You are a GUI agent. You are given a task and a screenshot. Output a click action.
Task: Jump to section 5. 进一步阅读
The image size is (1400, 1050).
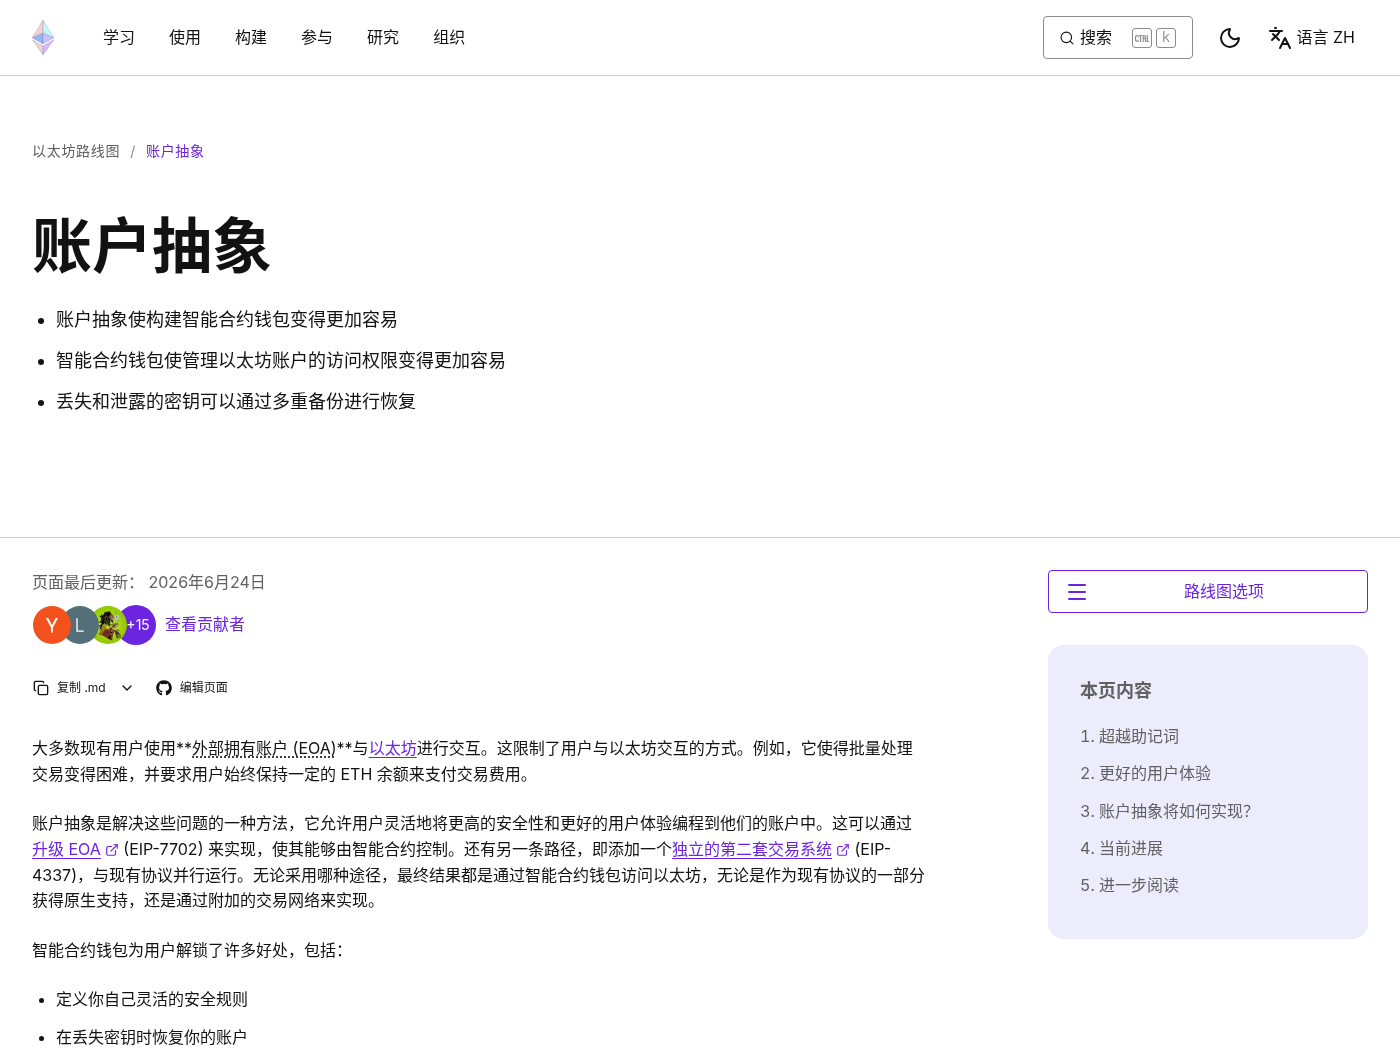[x=1130, y=886]
